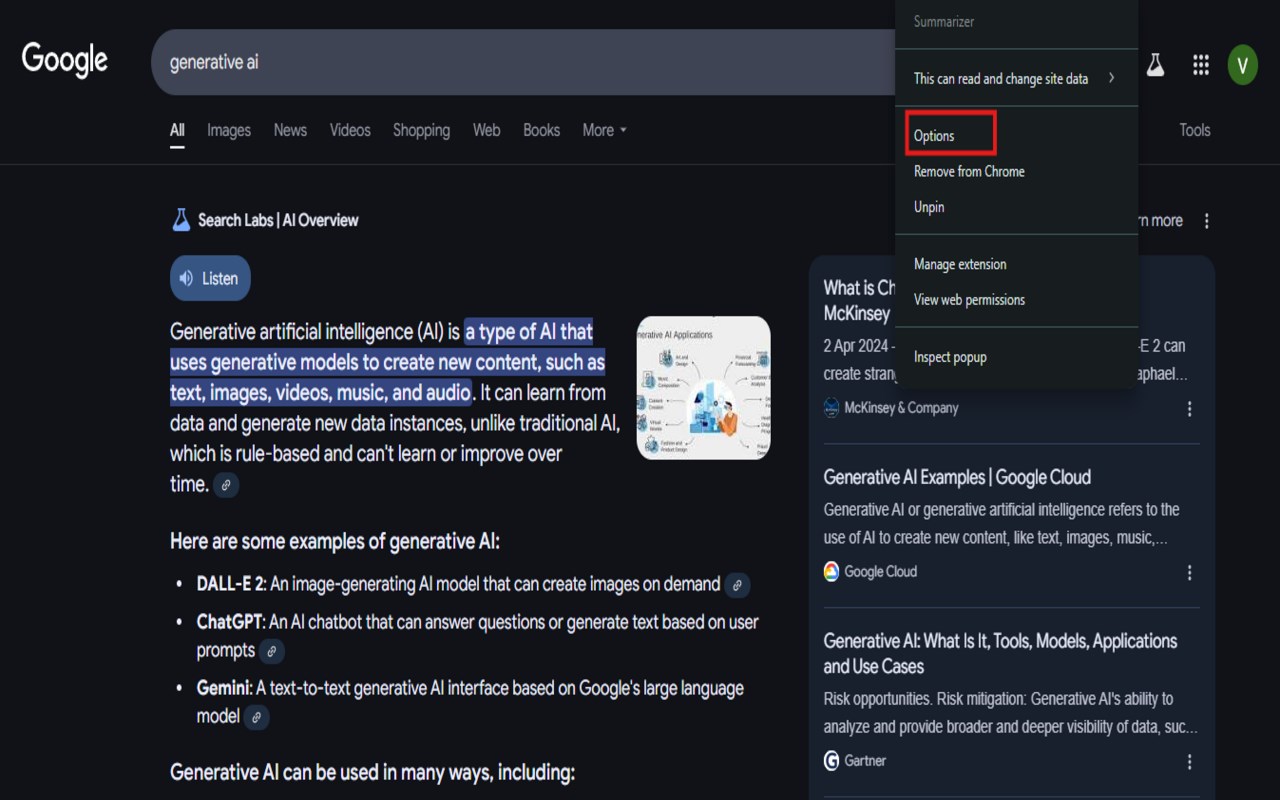The image size is (1280, 800).
Task: Expand the More search filters dropdown
Action: tap(604, 130)
